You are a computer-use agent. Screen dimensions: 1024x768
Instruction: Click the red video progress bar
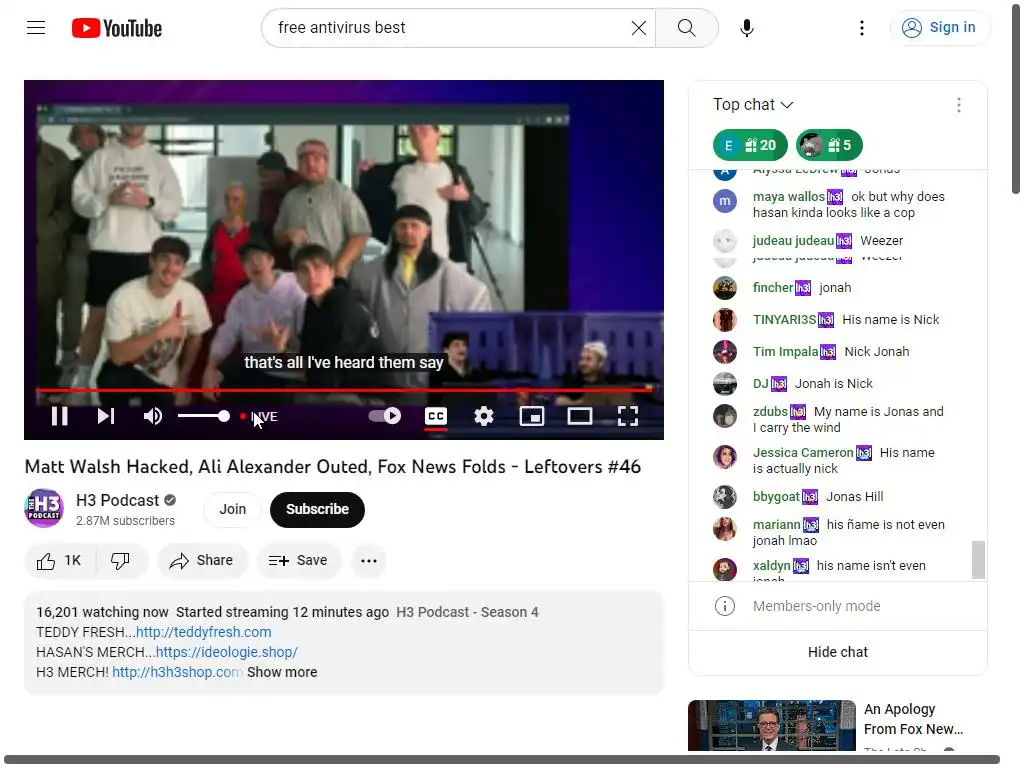[344, 390]
